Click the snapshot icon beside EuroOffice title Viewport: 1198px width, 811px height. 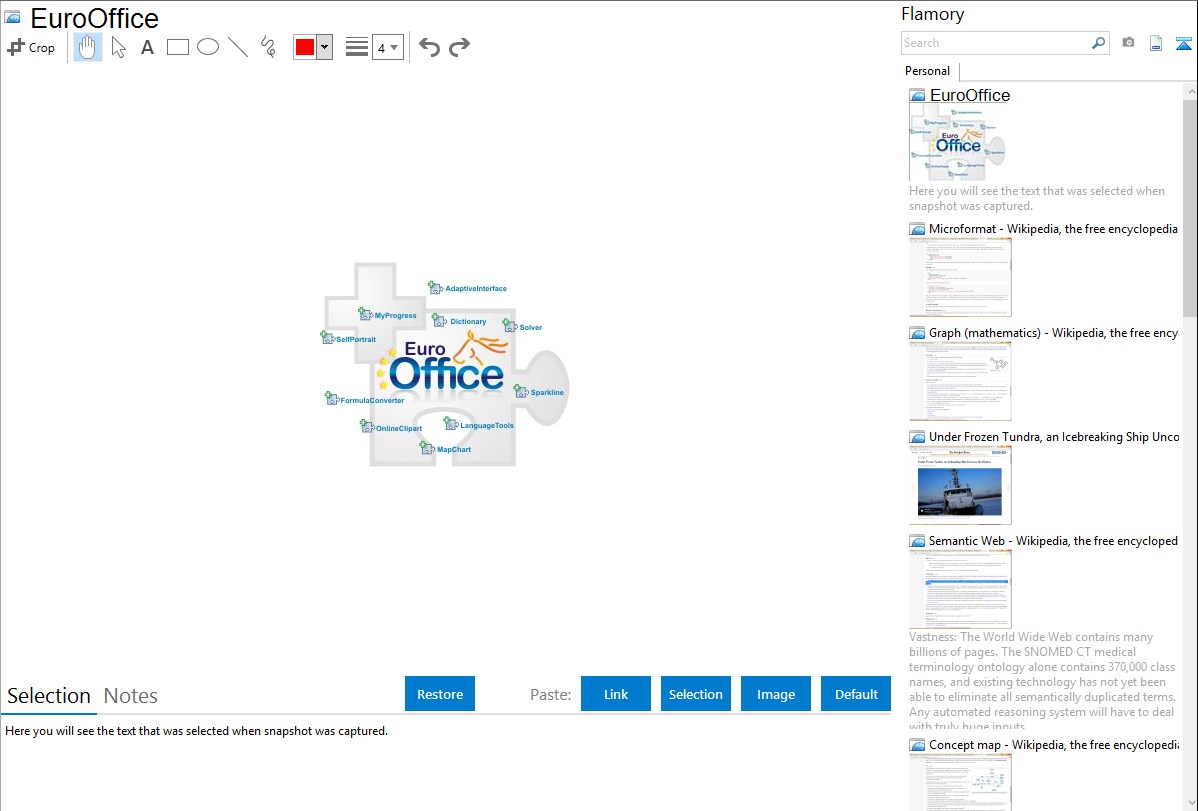[12, 17]
